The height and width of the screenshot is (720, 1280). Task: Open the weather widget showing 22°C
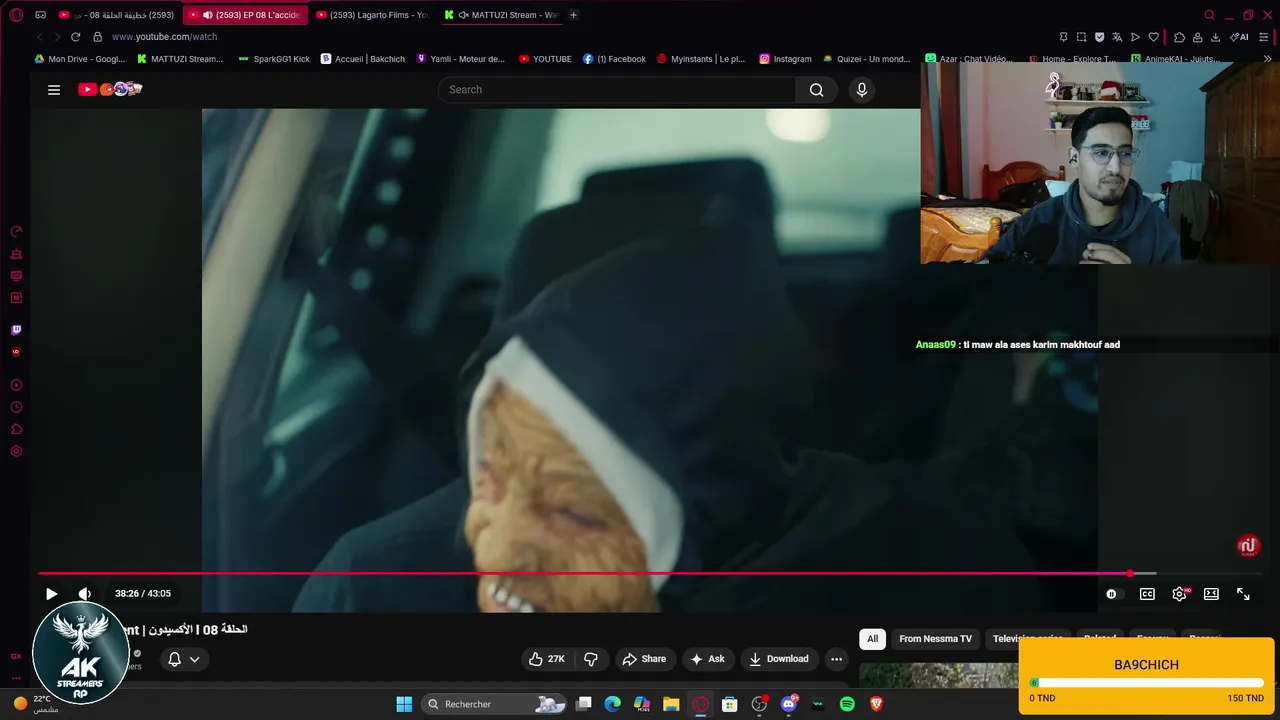pyautogui.click(x=36, y=704)
